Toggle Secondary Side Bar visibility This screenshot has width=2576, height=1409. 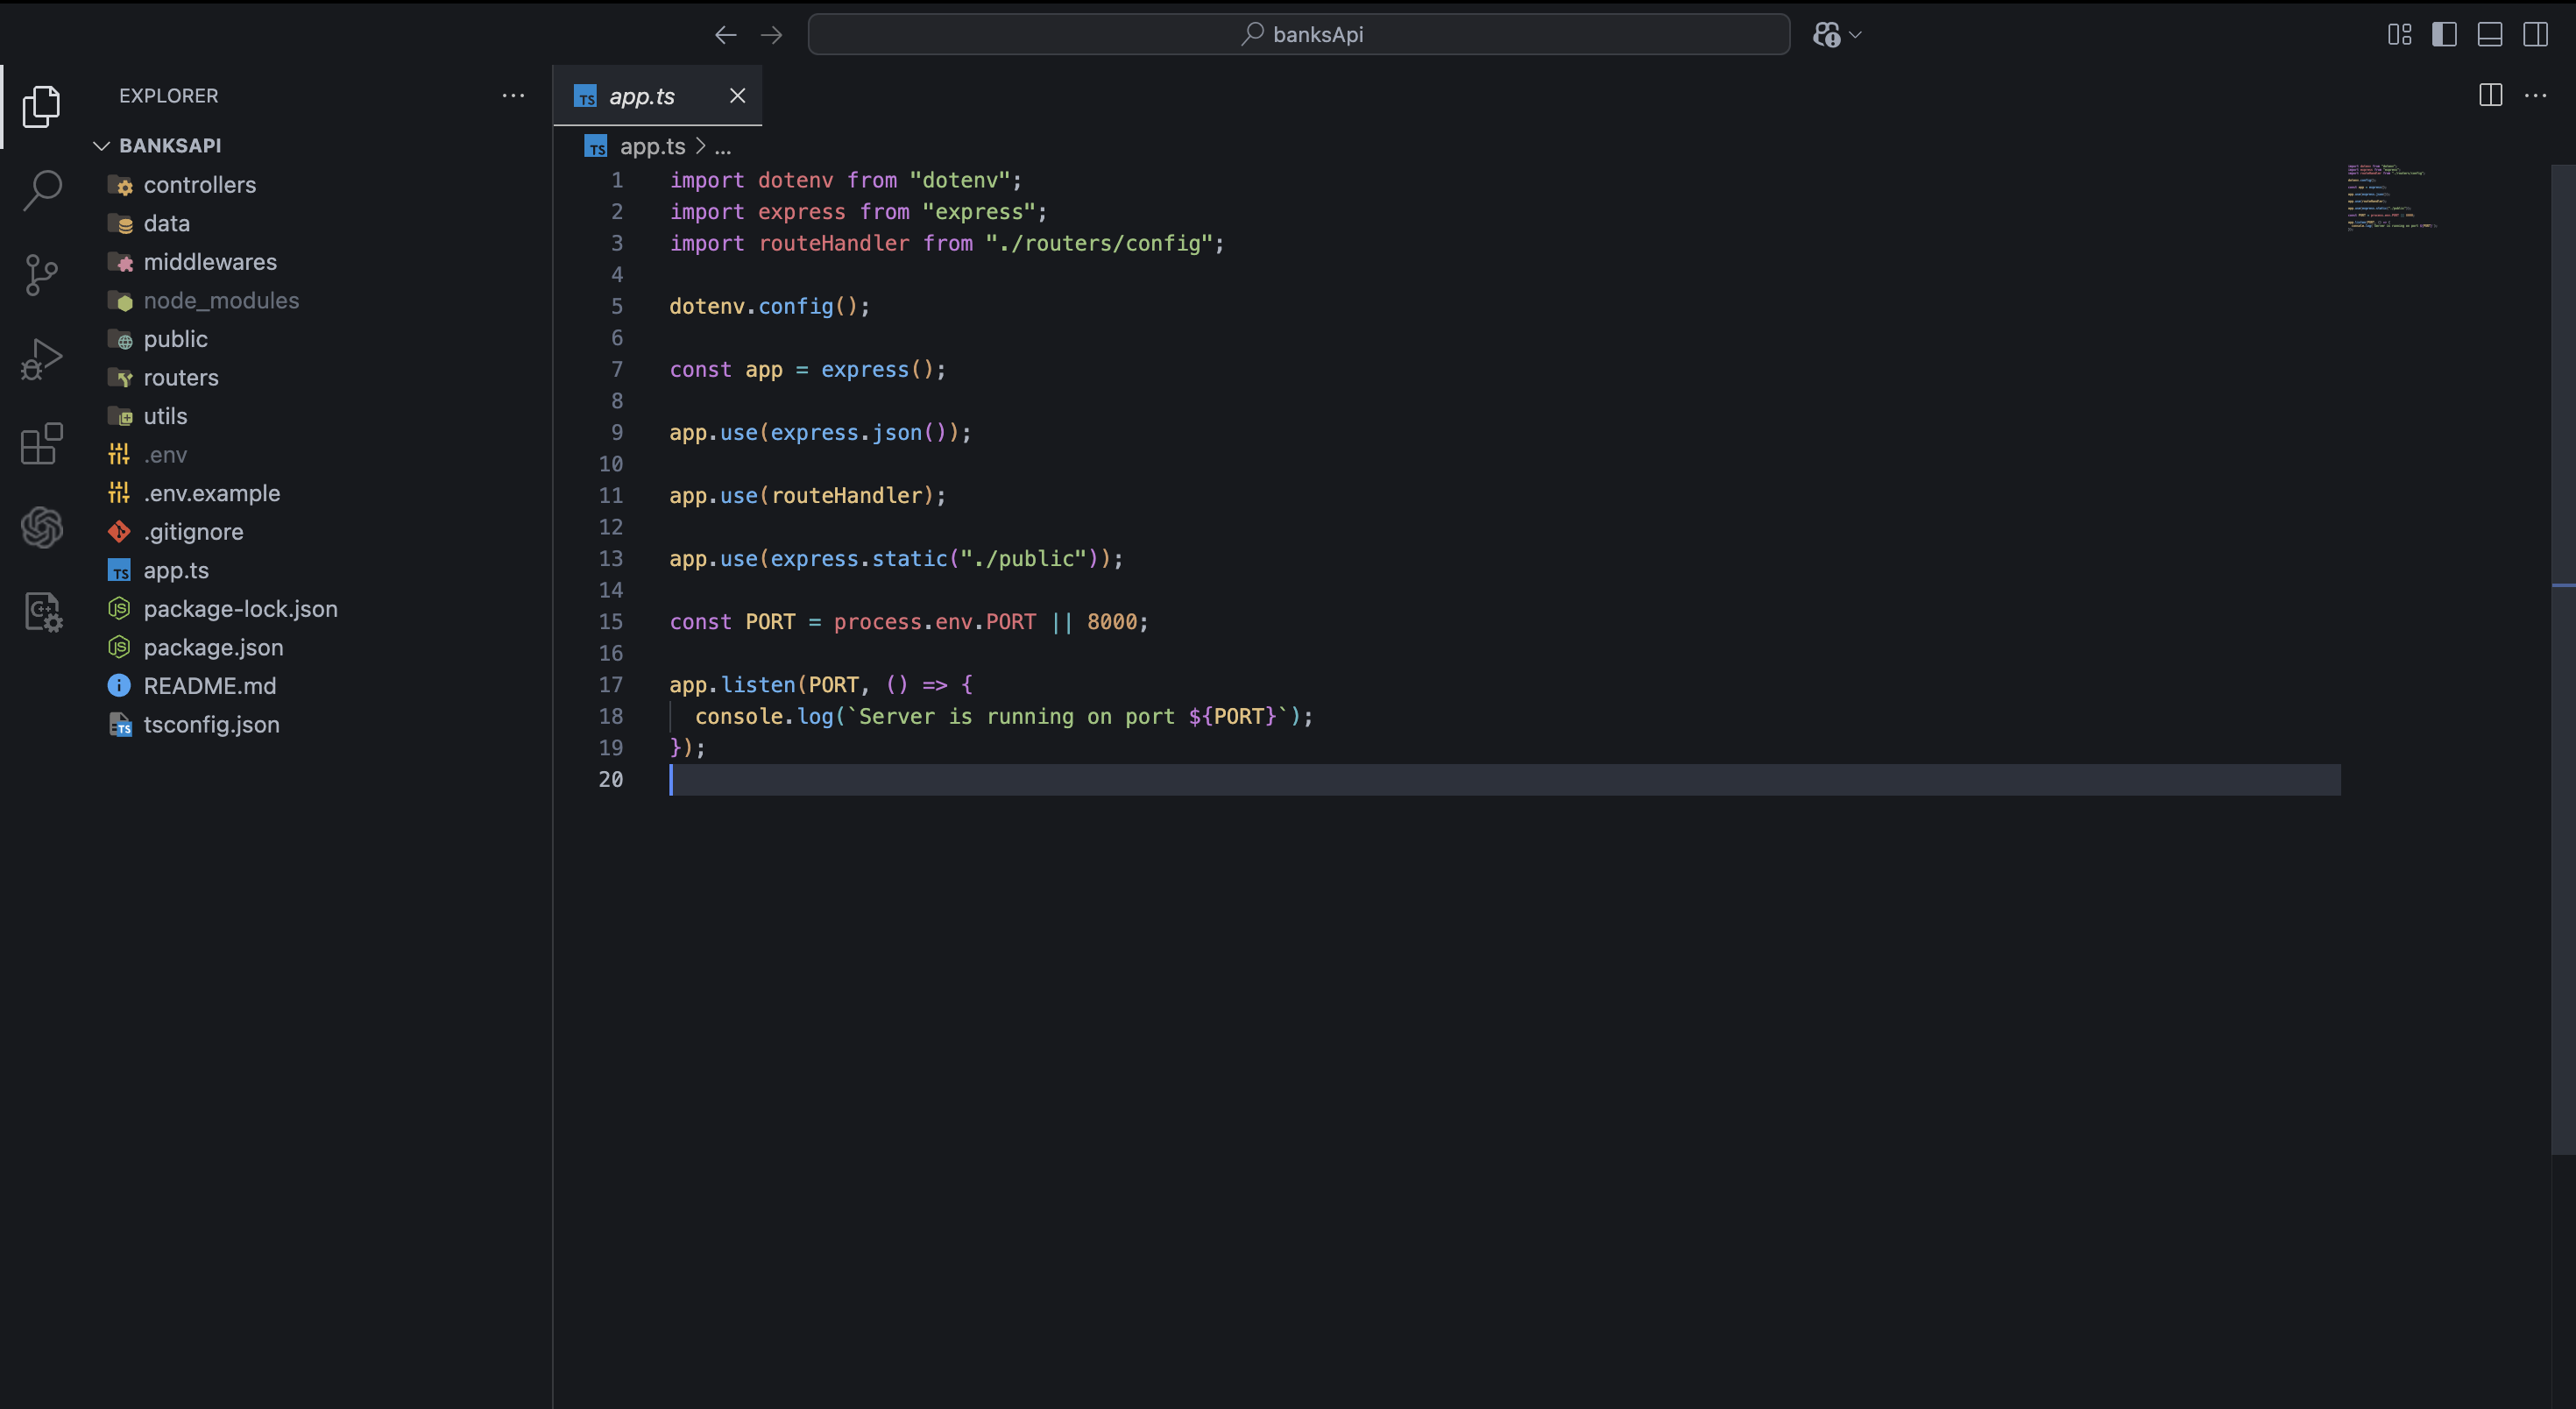click(2535, 35)
